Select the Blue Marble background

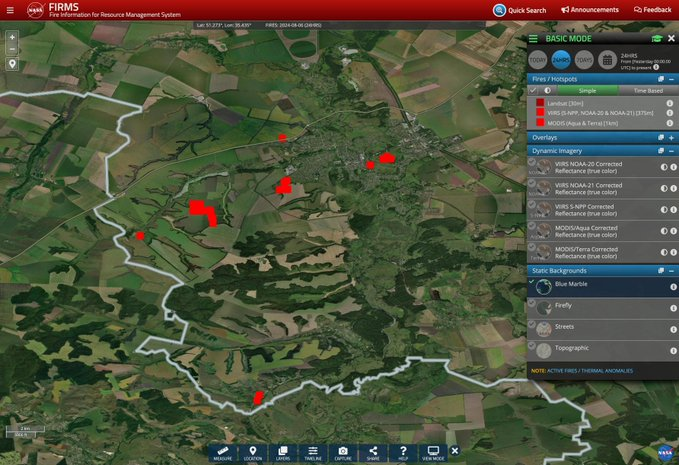tap(602, 287)
